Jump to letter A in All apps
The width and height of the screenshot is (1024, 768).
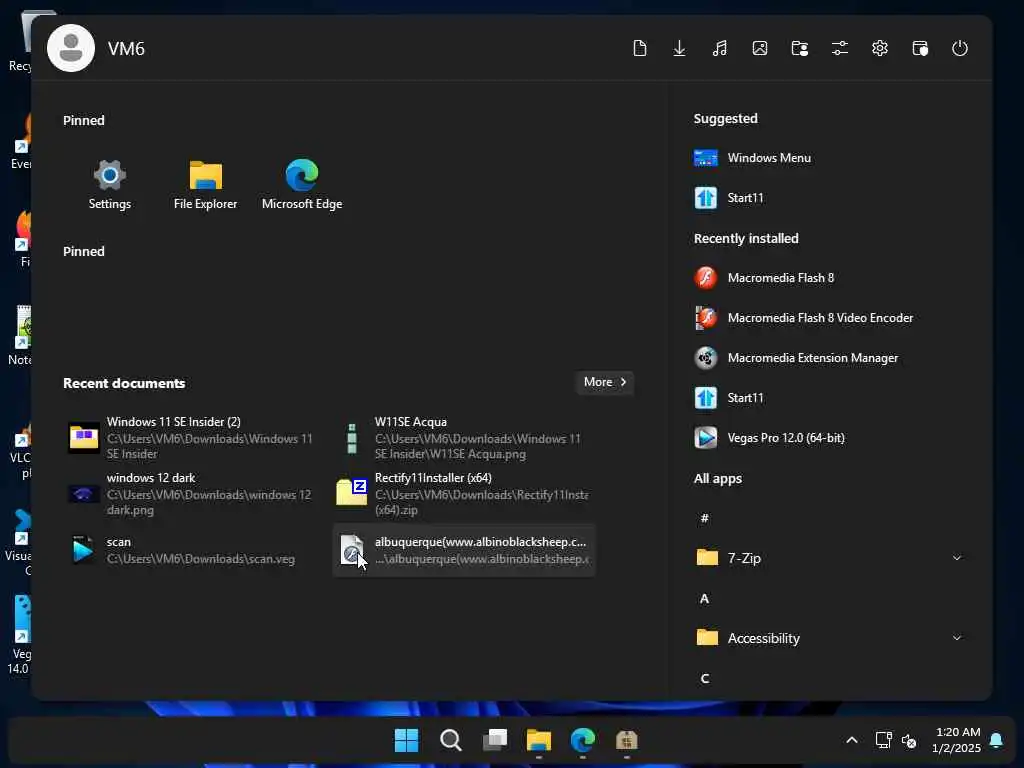[x=704, y=599]
